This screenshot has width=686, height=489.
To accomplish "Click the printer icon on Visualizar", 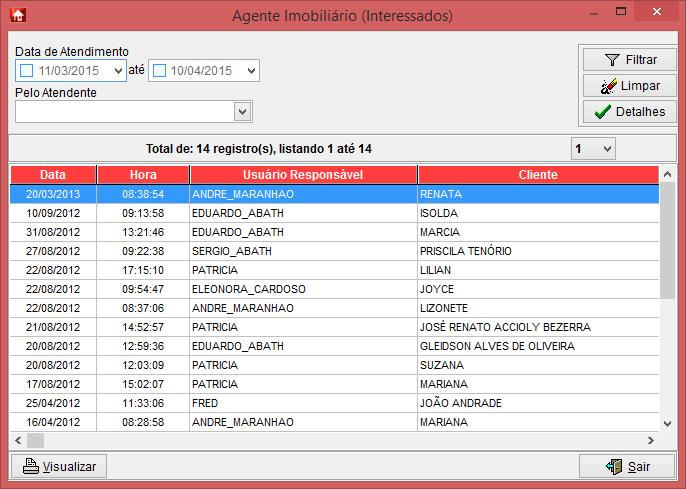I will pos(30,466).
